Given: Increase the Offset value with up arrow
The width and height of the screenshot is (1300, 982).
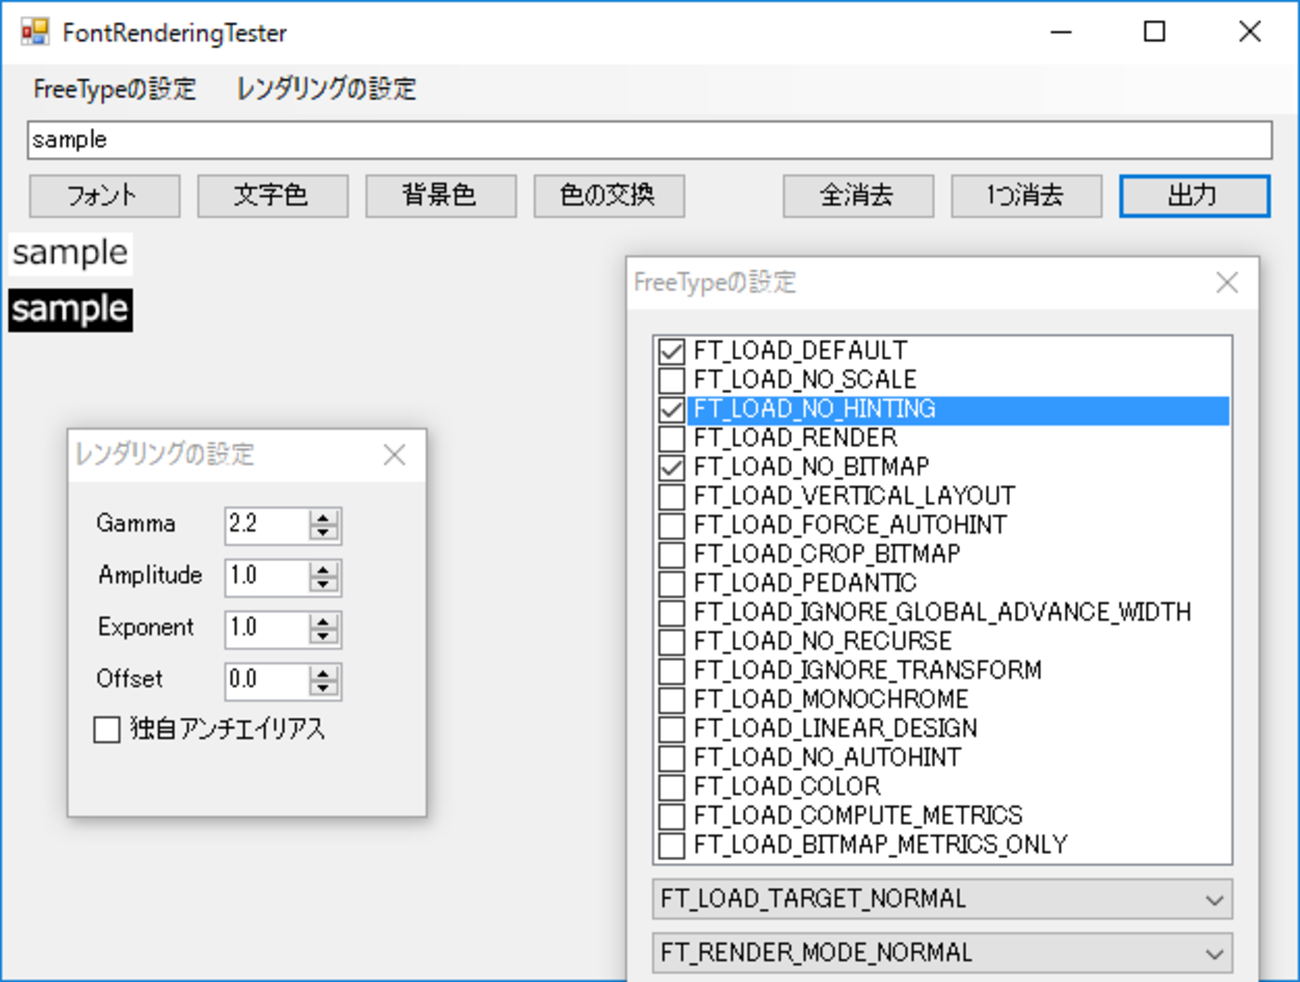Looking at the screenshot, I should tap(323, 674).
